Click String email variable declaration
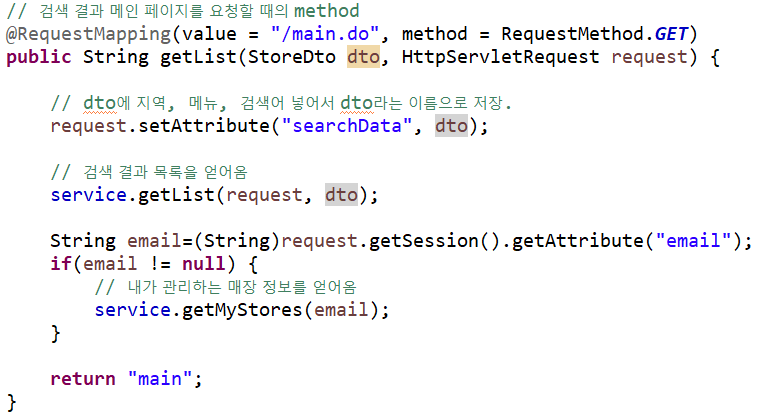The height and width of the screenshot is (417, 758). pyautogui.click(x=116, y=241)
